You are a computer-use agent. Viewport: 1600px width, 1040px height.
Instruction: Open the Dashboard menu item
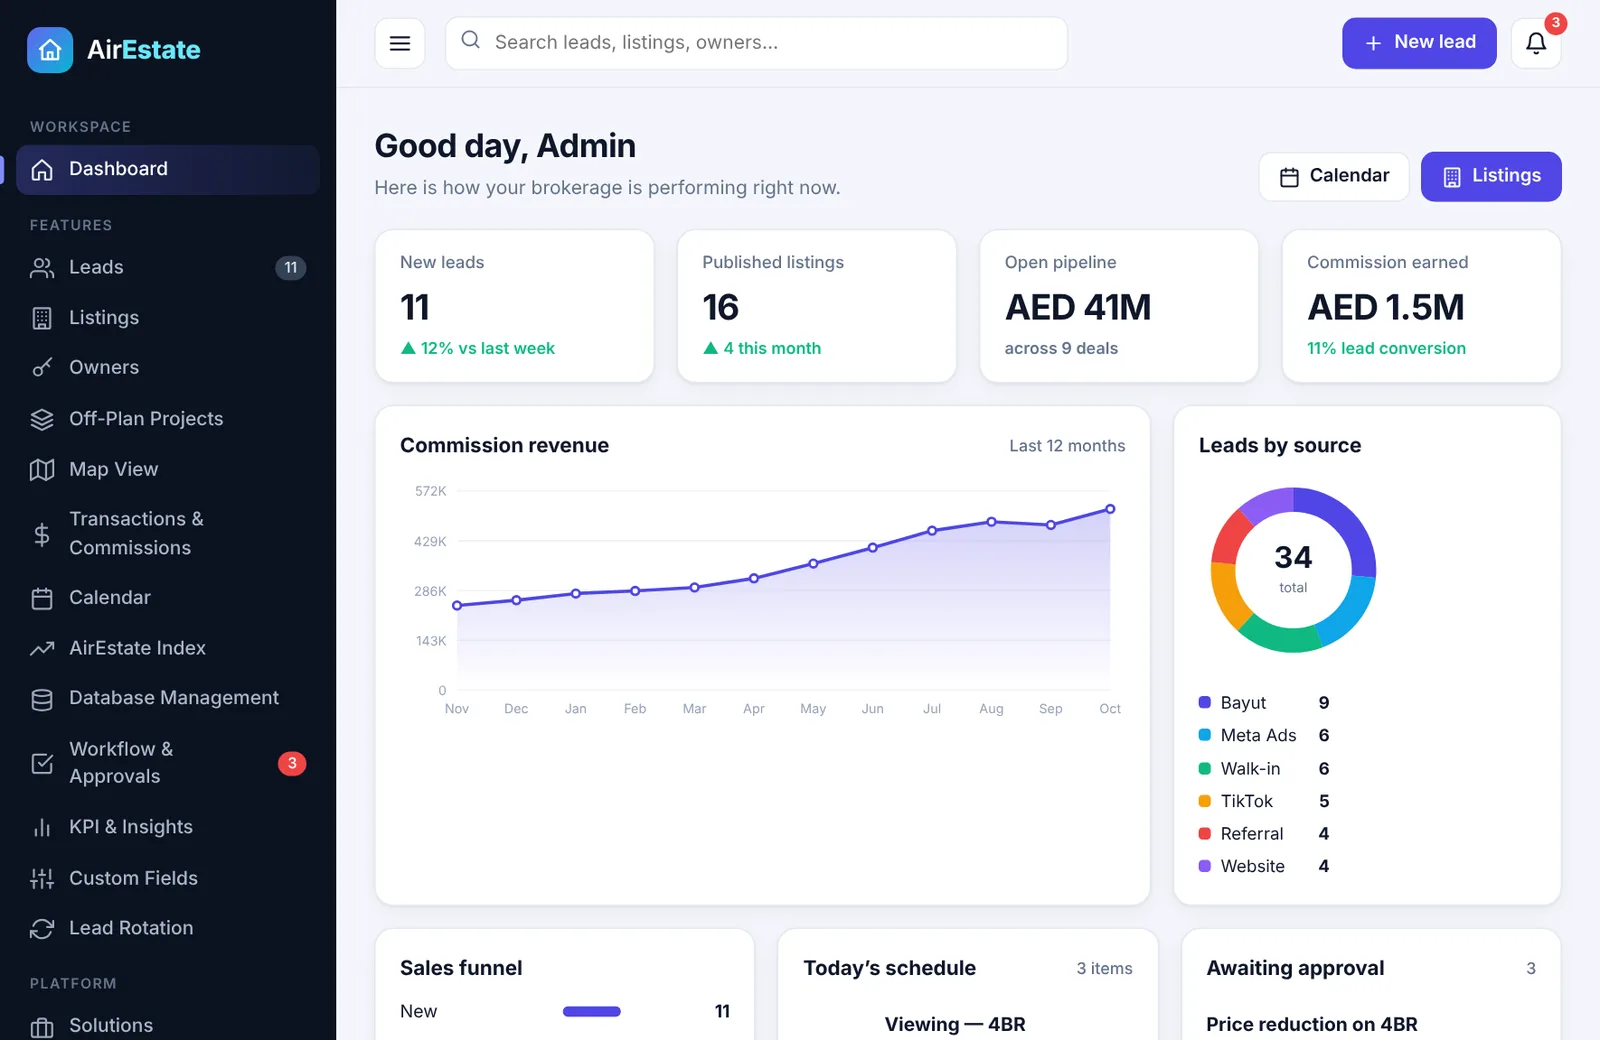point(168,170)
